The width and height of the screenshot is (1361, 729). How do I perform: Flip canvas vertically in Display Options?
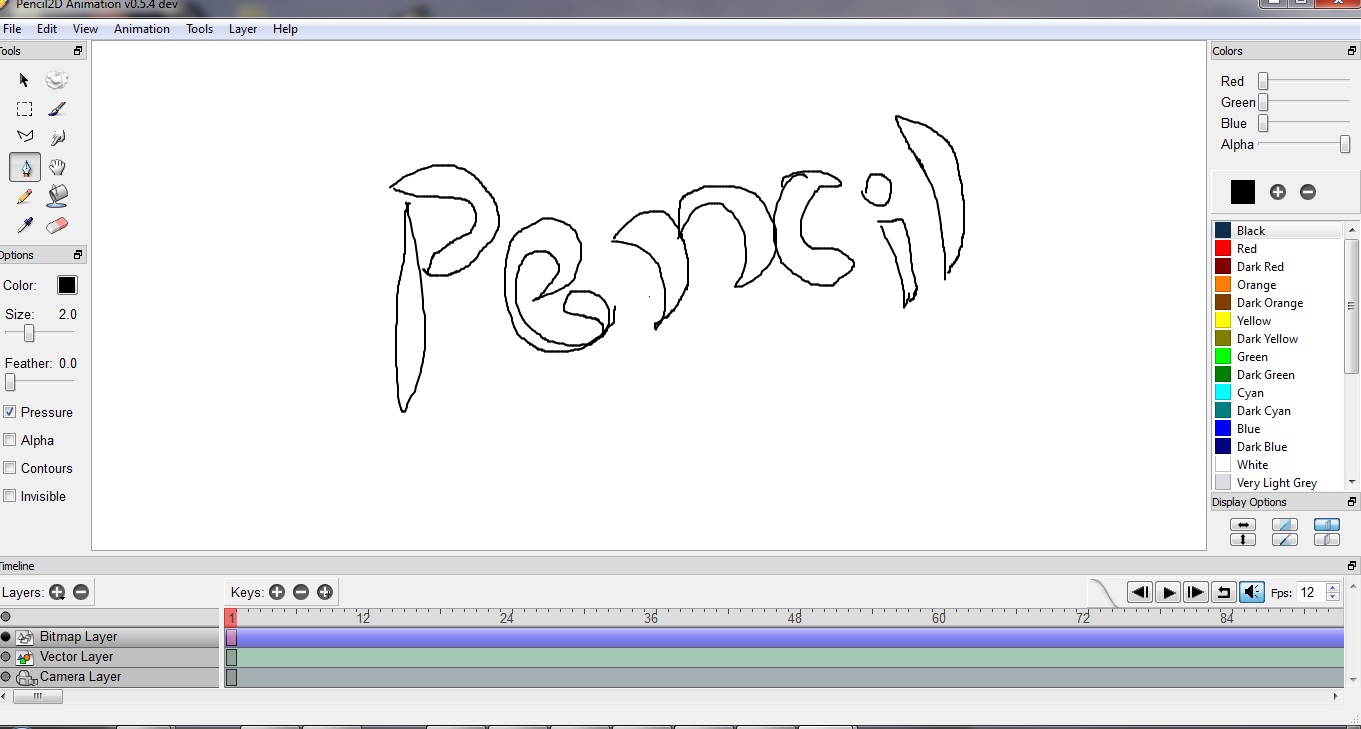tap(1242, 540)
